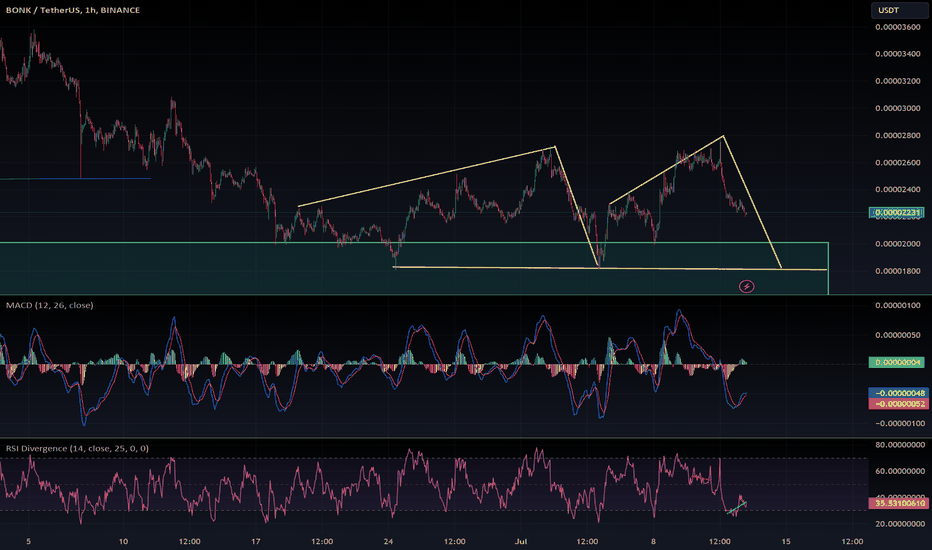The image size is (932, 550).
Task: Click the red signal value -0.00000052
Action: pyautogui.click(x=897, y=404)
